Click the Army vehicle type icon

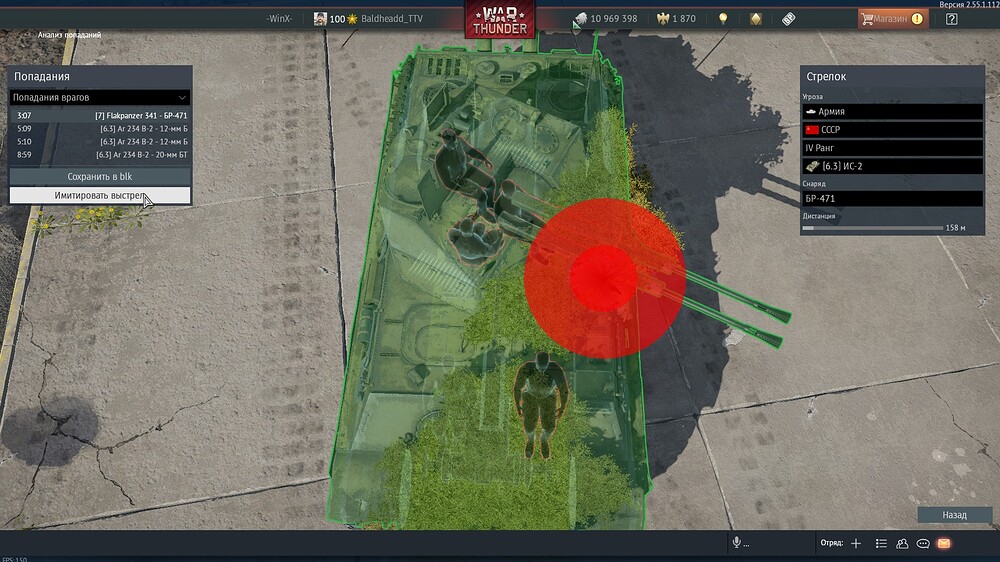(x=811, y=112)
